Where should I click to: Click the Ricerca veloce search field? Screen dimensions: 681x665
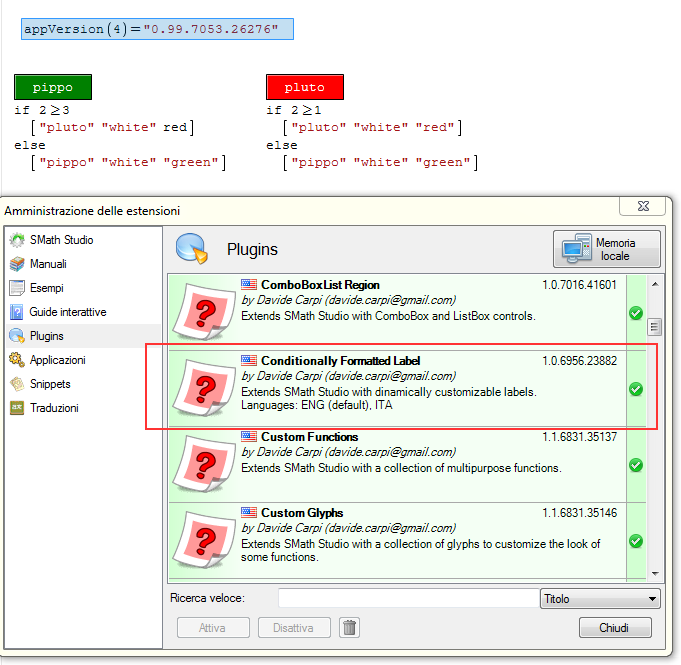tap(408, 599)
